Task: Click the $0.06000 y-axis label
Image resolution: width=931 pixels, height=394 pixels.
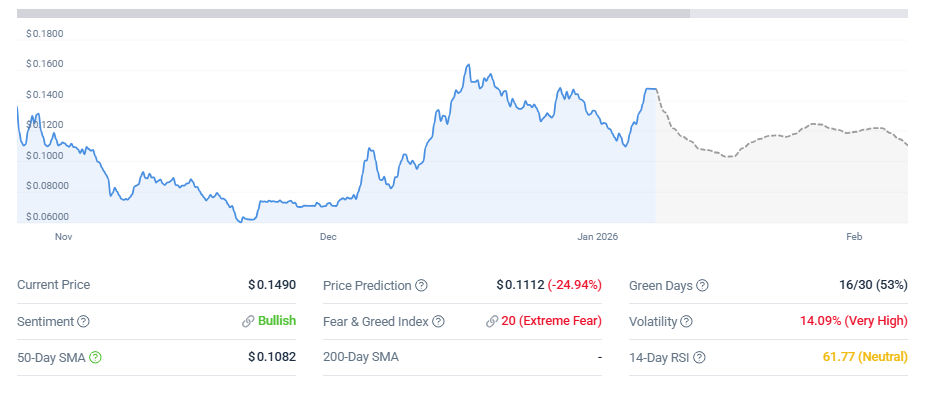Action: [x=48, y=217]
